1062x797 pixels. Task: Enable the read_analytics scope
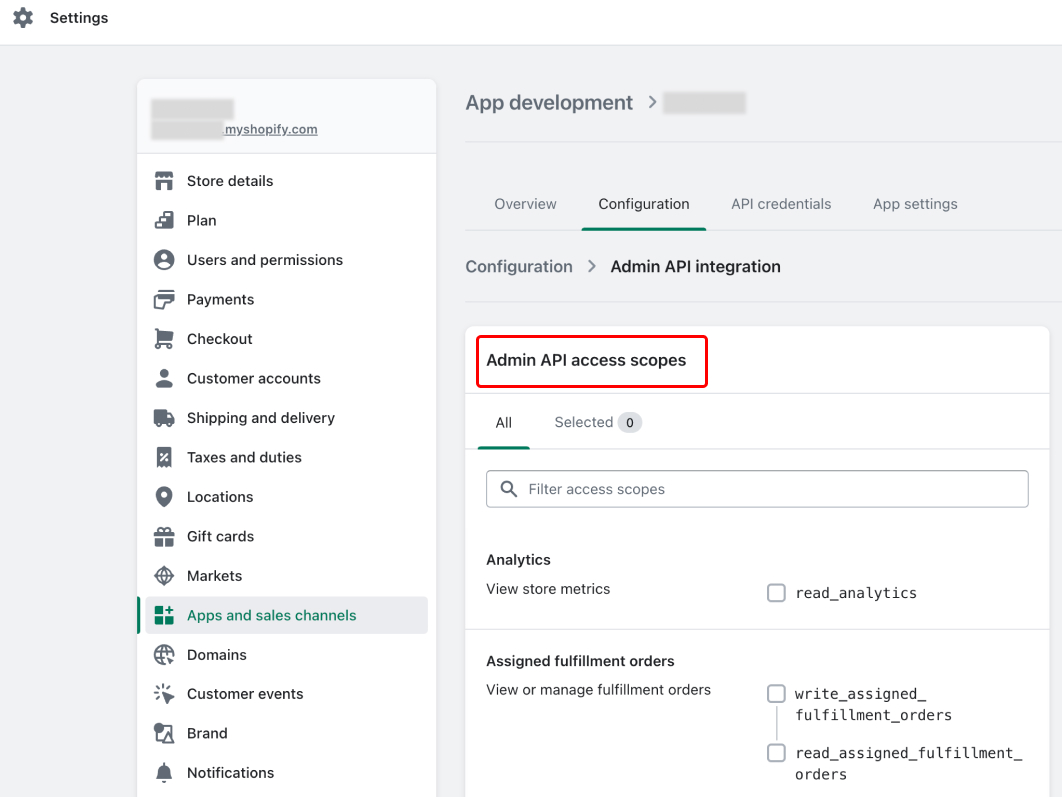point(776,593)
